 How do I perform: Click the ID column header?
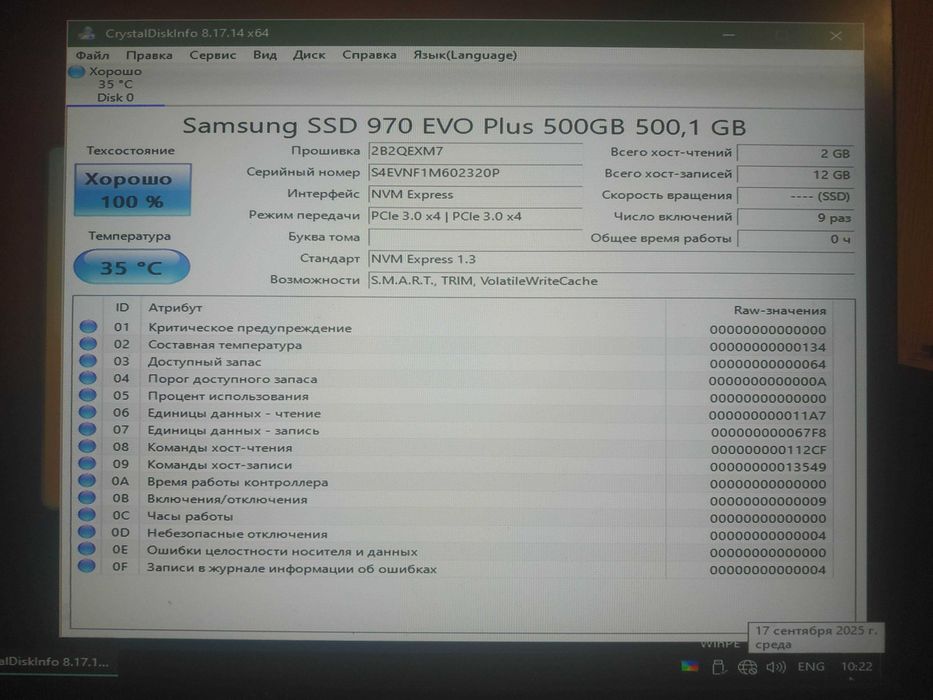[122, 308]
